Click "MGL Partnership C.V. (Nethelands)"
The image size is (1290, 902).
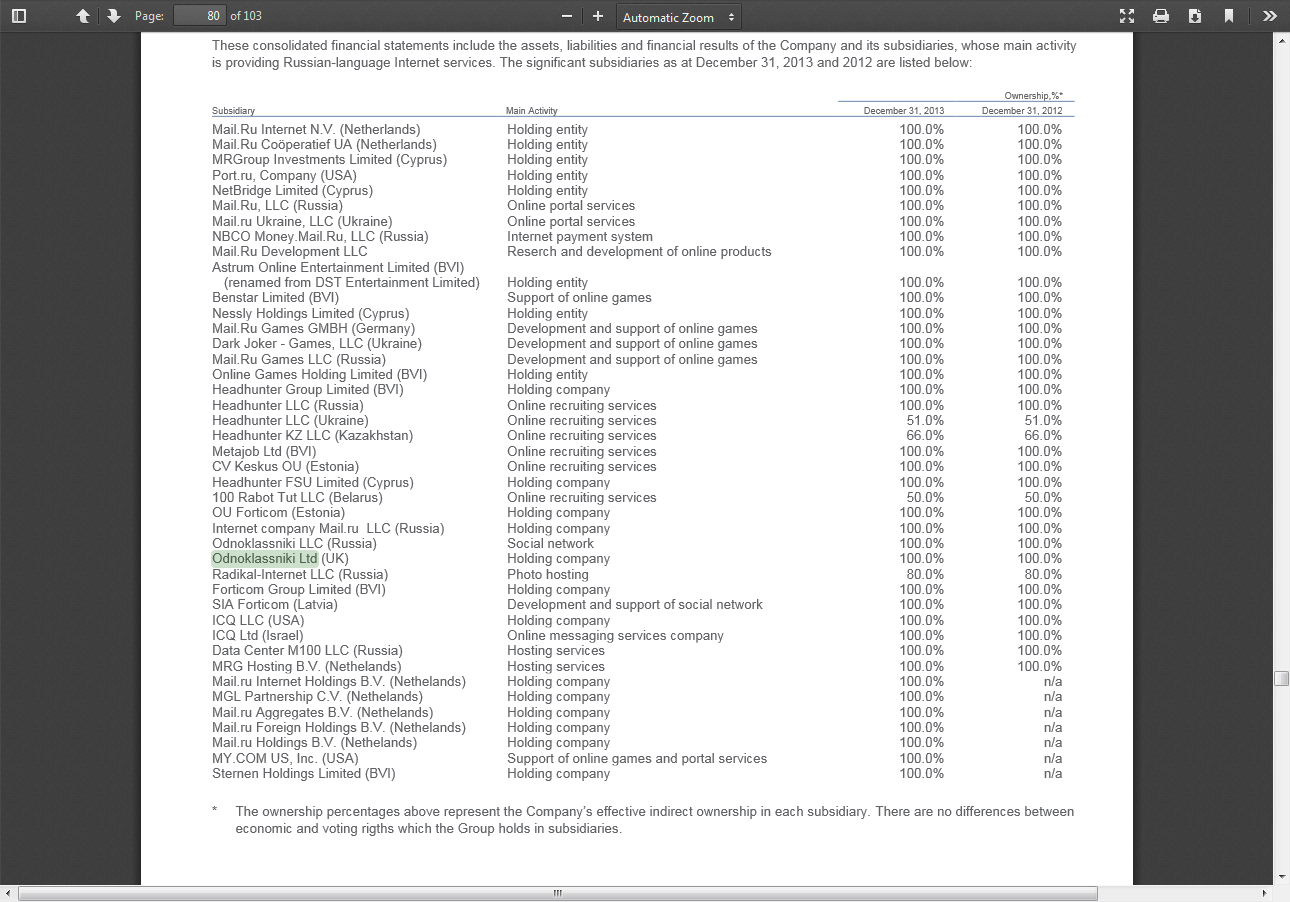(317, 697)
